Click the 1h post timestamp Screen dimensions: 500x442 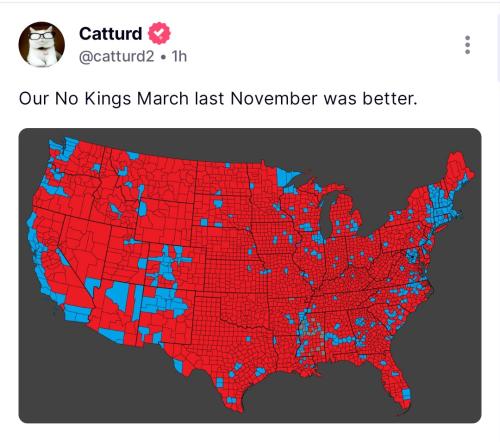[179, 56]
